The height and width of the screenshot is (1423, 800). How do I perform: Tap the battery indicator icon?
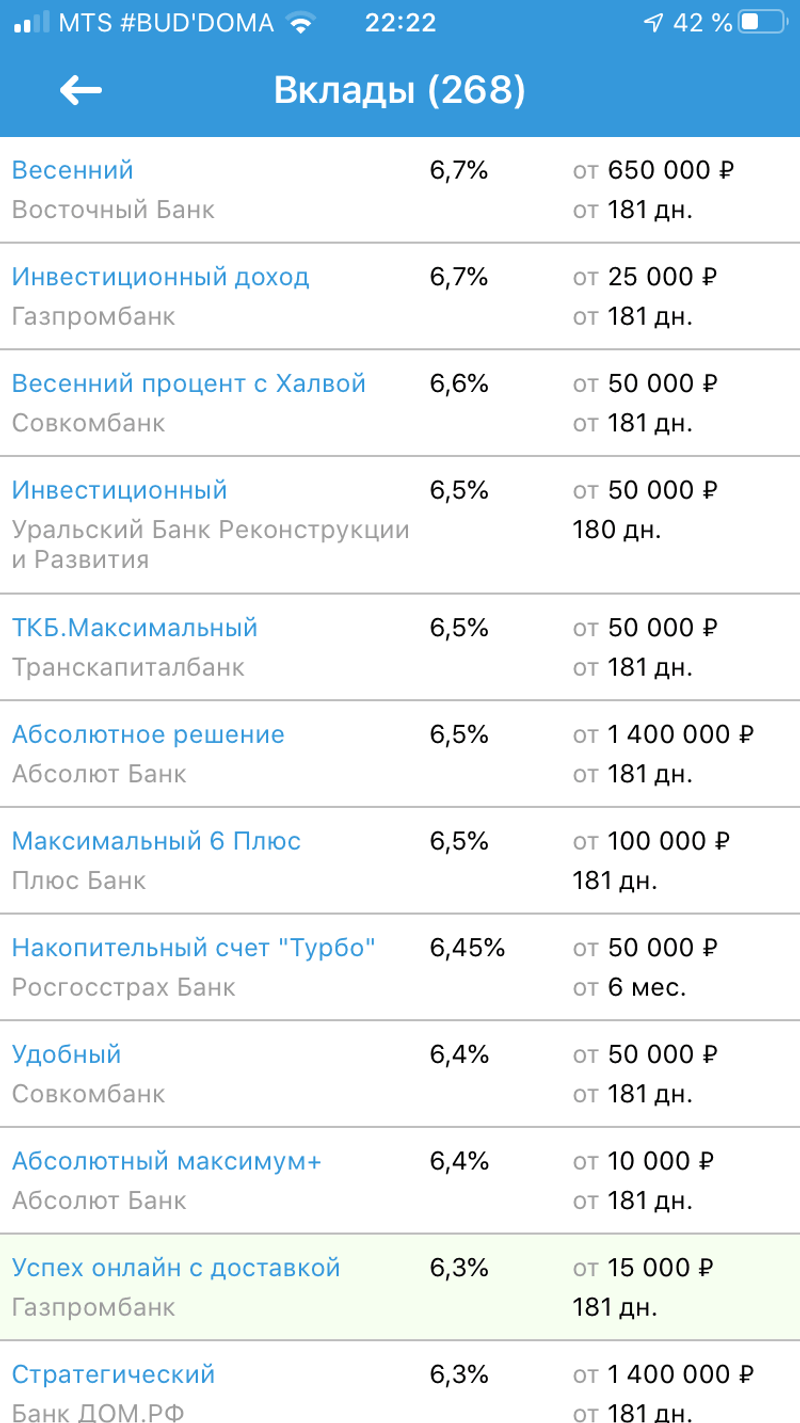click(x=763, y=23)
